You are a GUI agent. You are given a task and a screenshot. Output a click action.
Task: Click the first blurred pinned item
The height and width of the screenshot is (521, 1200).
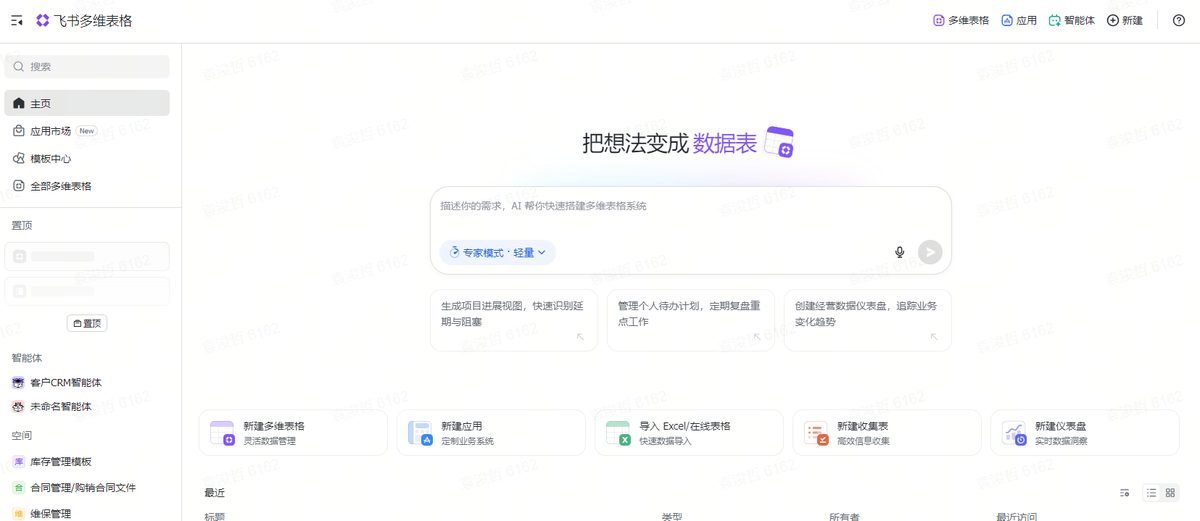click(87, 256)
